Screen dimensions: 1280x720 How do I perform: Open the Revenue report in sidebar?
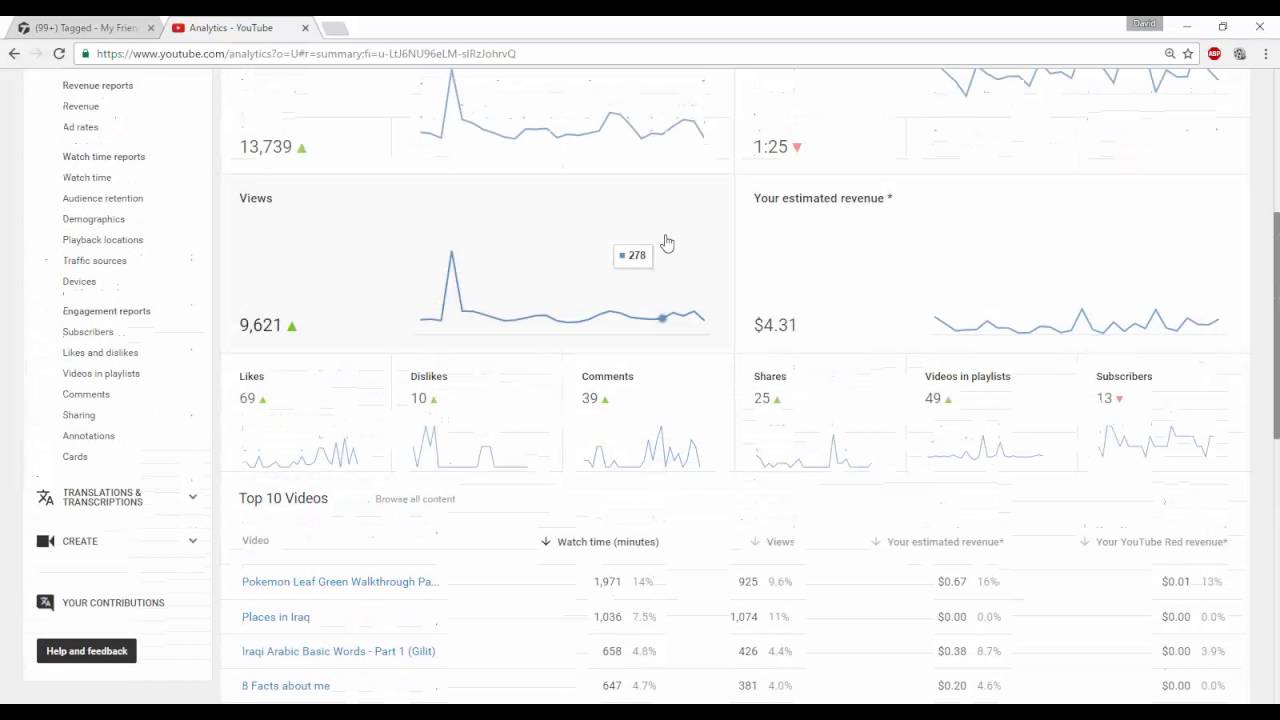(x=81, y=106)
